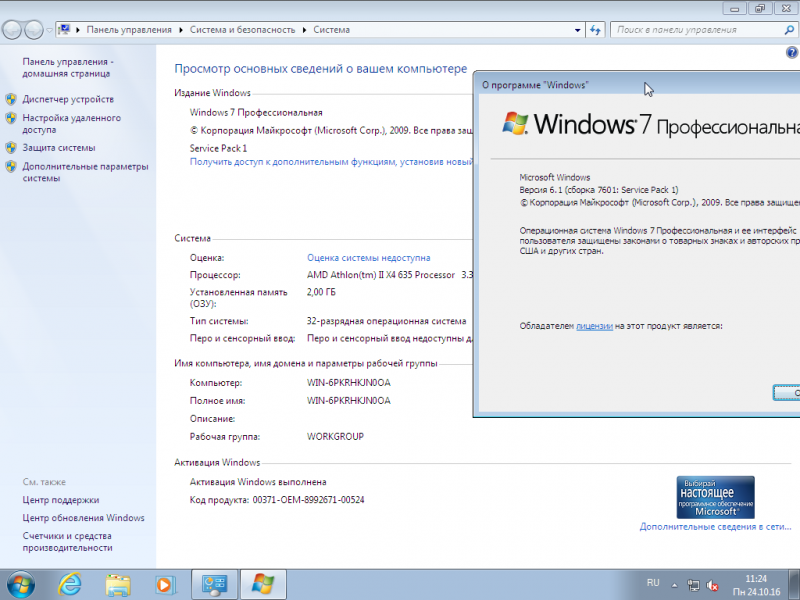800x600 pixels.
Task: Click the 'О программе "Windows"' title bar
Action: pyautogui.click(x=637, y=85)
